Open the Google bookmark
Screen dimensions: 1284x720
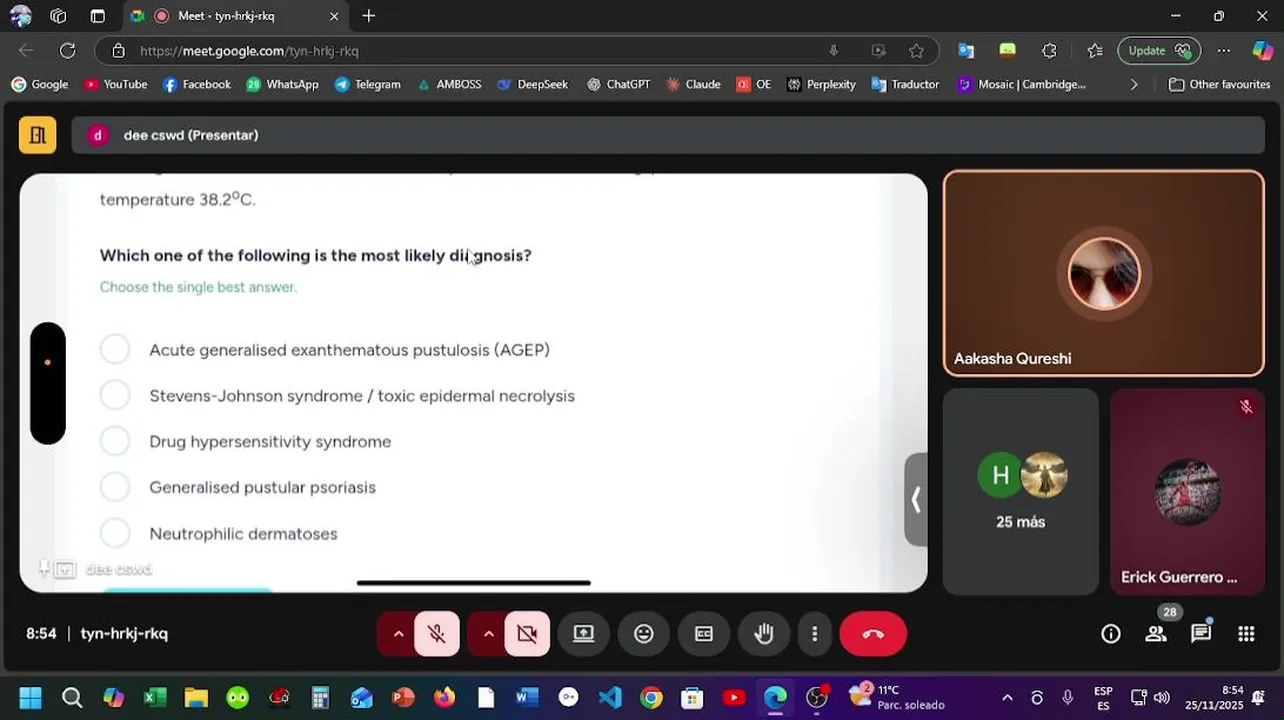pos(40,84)
